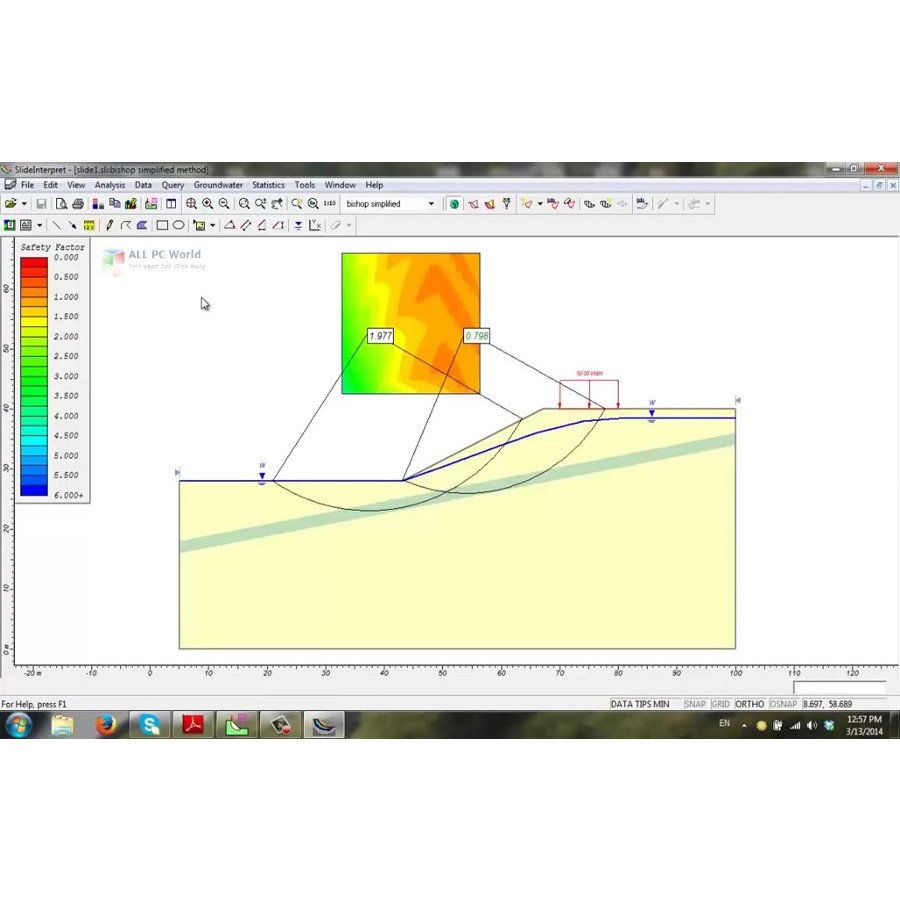
Task: Open the Groundwater menu
Action: (x=218, y=185)
